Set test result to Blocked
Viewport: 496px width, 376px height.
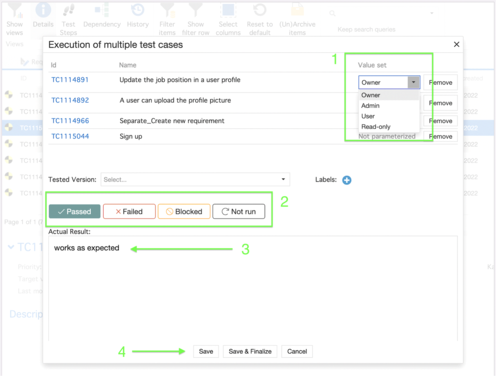click(x=184, y=211)
